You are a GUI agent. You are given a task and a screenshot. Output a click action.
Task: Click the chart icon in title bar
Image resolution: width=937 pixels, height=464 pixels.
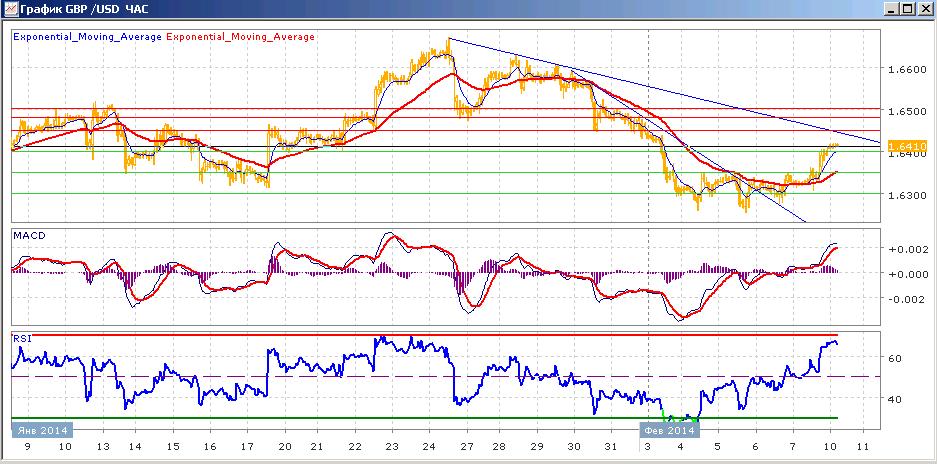coord(11,10)
